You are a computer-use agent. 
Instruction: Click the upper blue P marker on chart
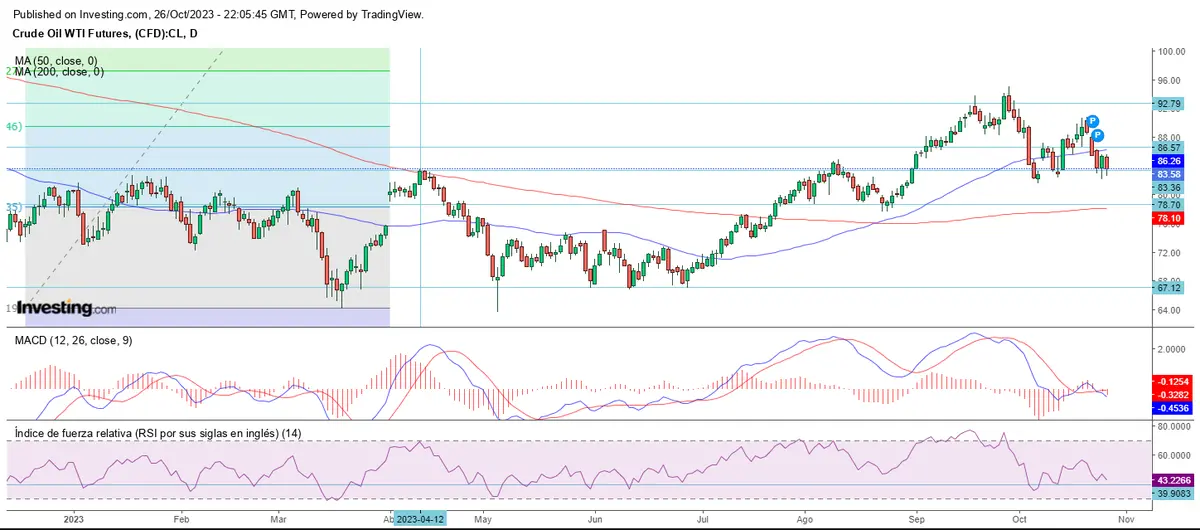(x=1093, y=120)
